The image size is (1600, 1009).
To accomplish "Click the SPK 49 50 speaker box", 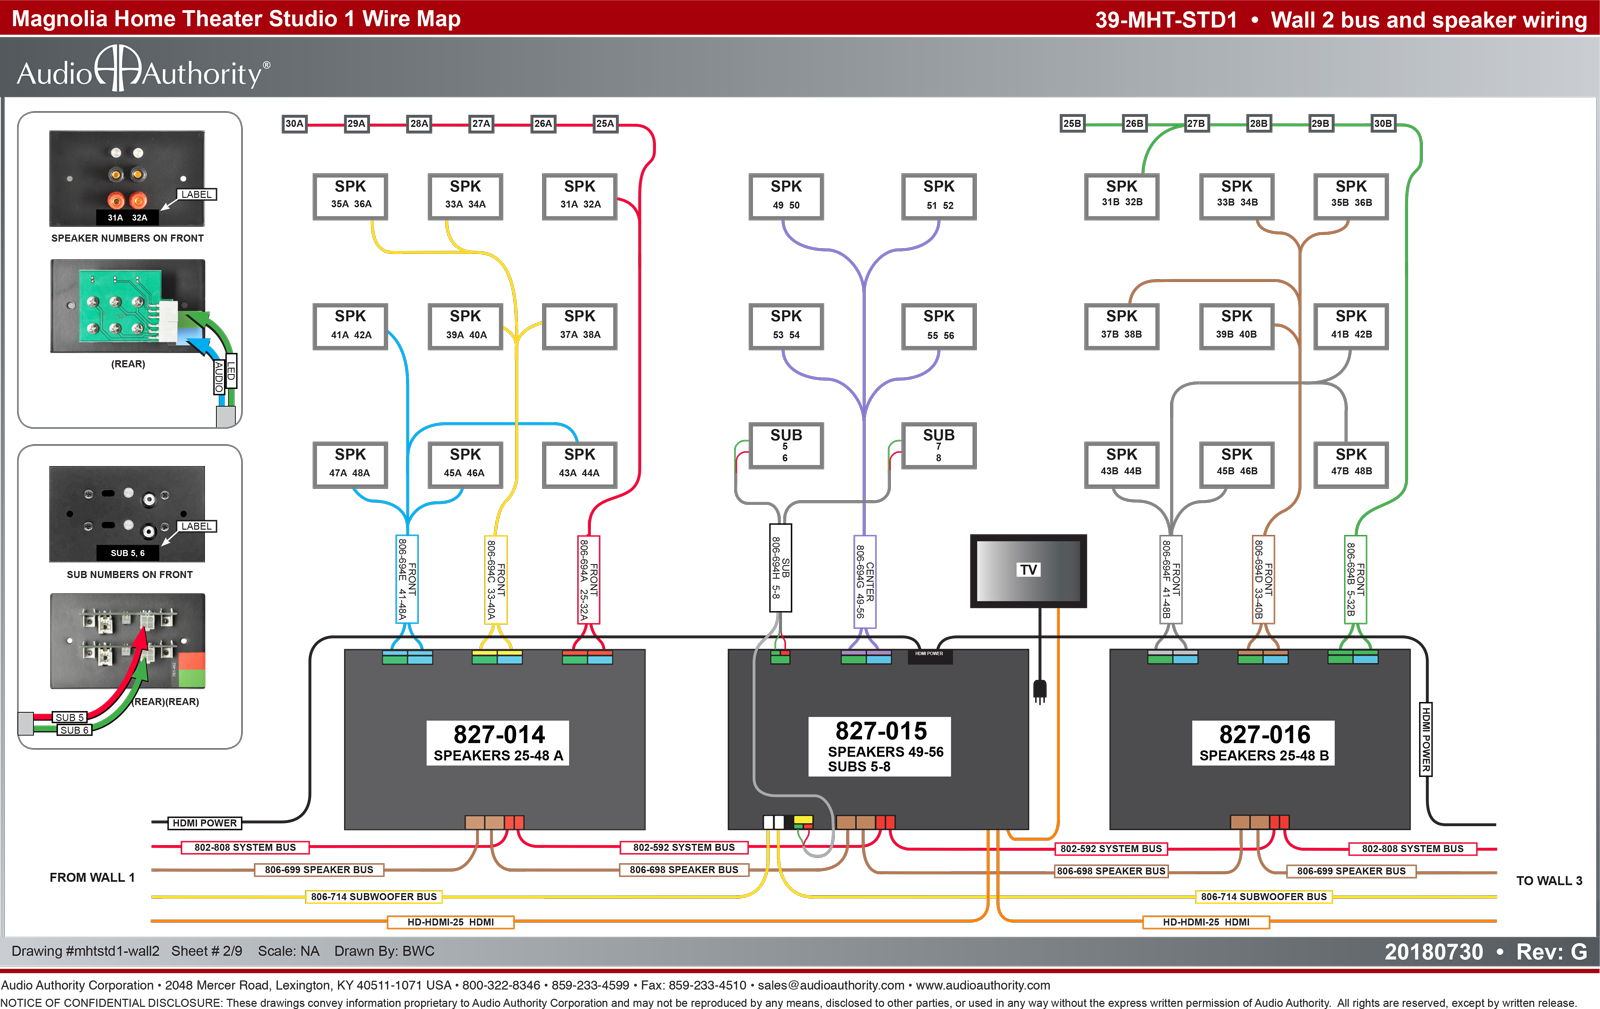I will point(786,197).
